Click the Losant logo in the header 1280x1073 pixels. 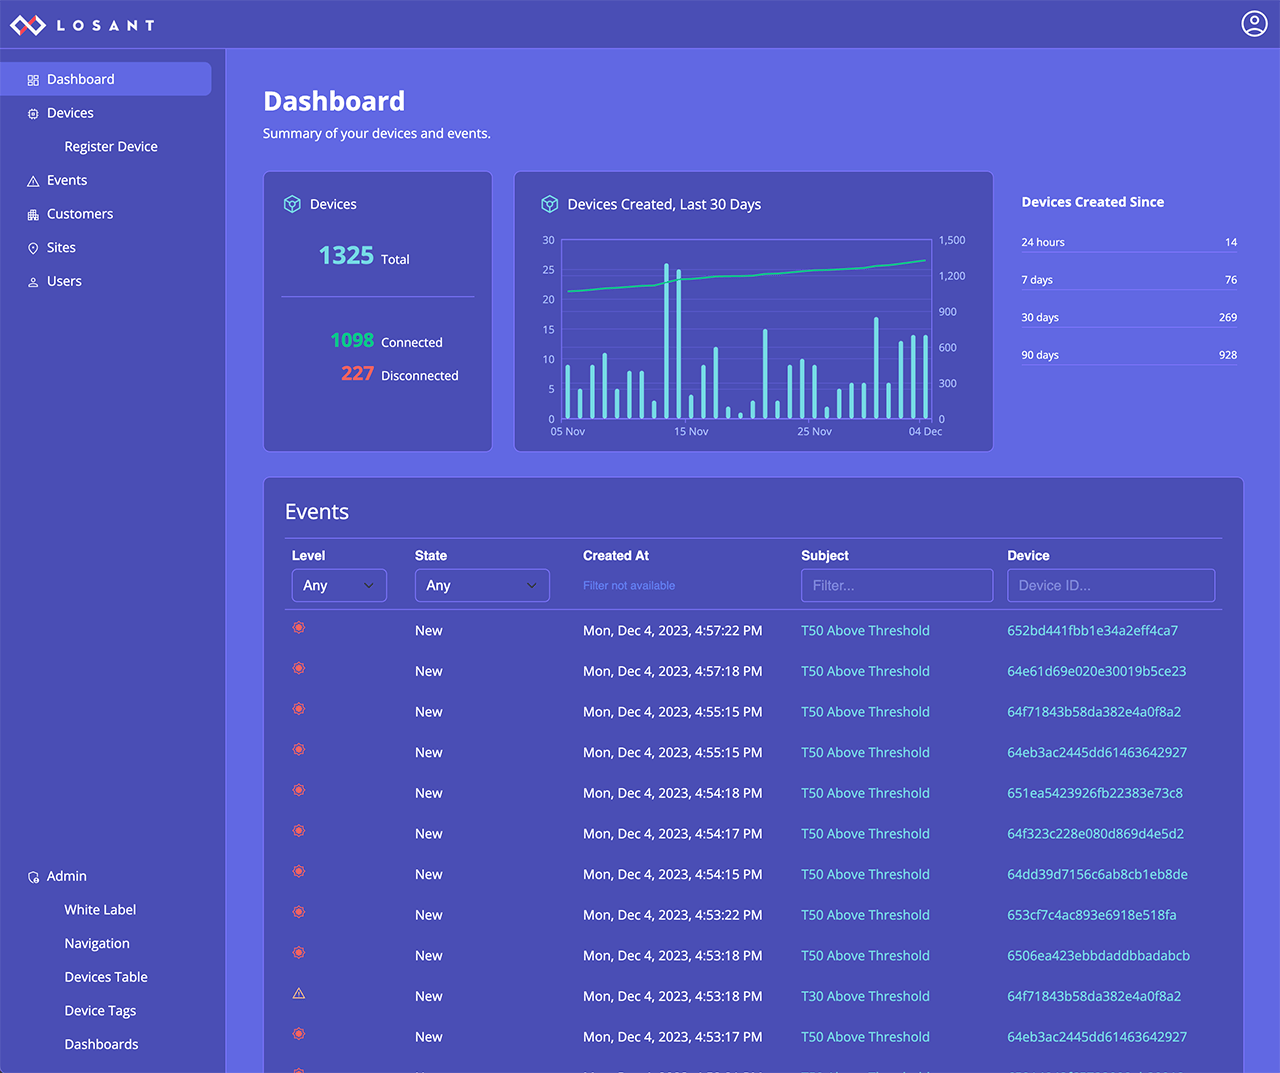click(x=82, y=25)
